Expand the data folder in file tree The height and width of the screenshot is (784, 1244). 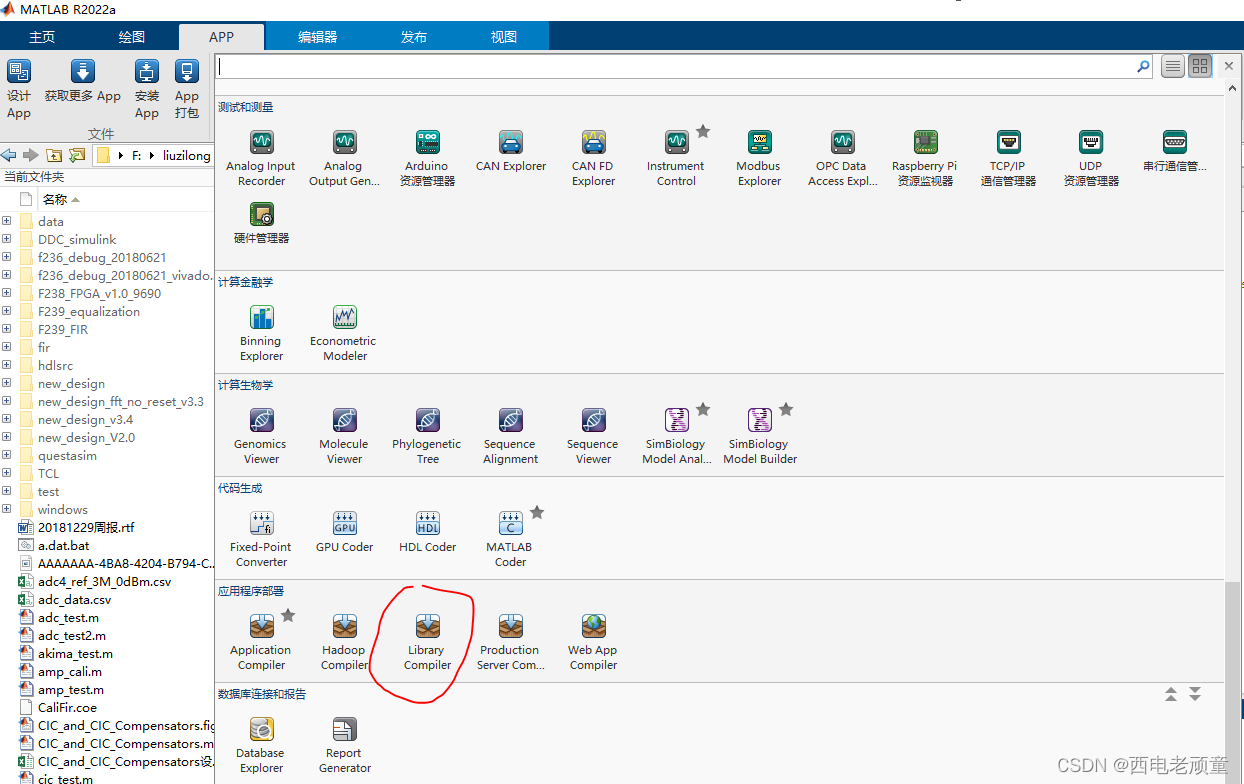click(x=7, y=221)
